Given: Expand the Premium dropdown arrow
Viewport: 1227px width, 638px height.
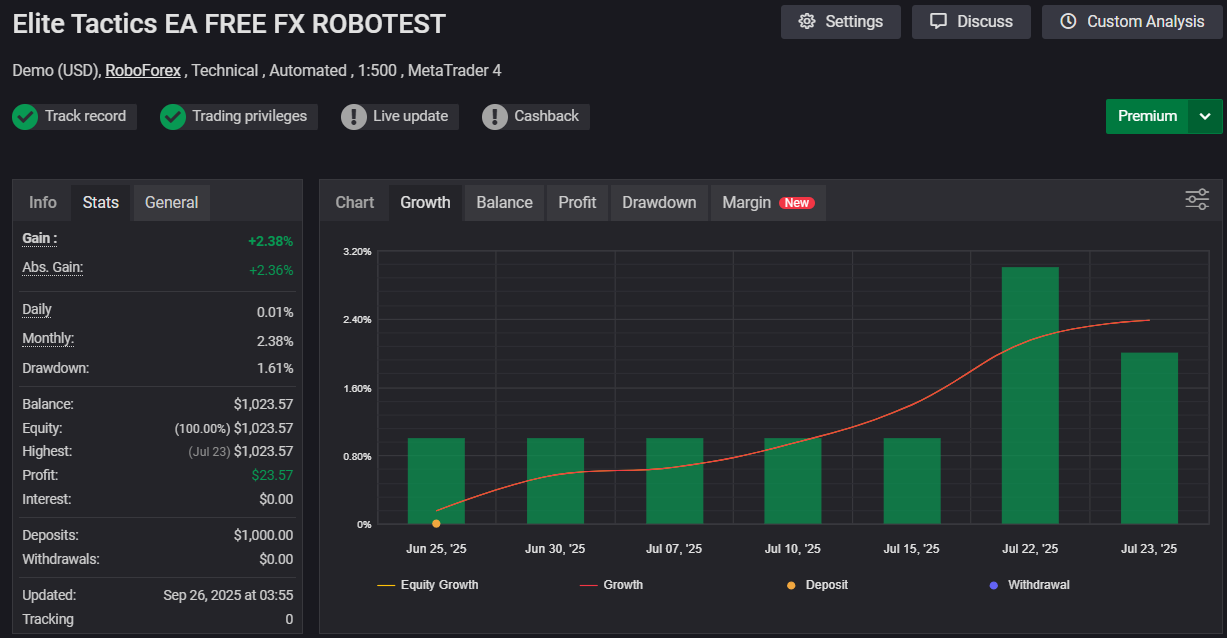Looking at the screenshot, I should (1205, 116).
